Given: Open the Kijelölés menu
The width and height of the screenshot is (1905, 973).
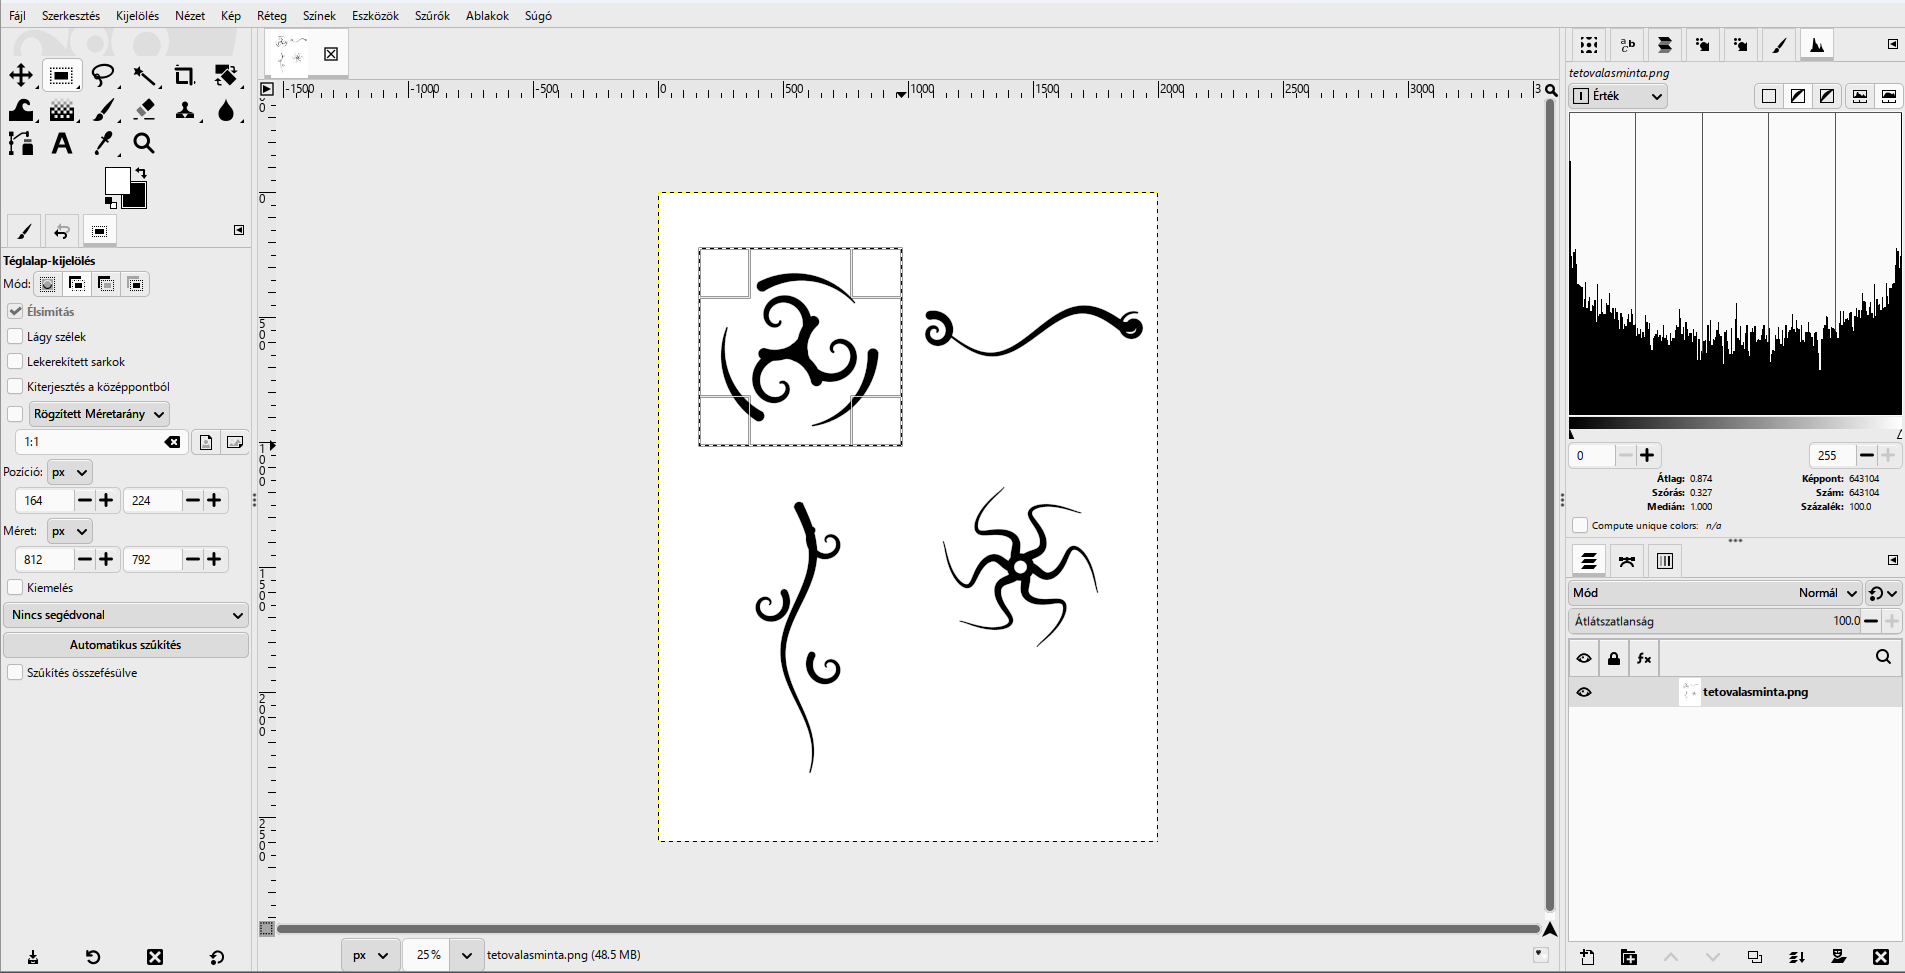Looking at the screenshot, I should click(x=137, y=15).
